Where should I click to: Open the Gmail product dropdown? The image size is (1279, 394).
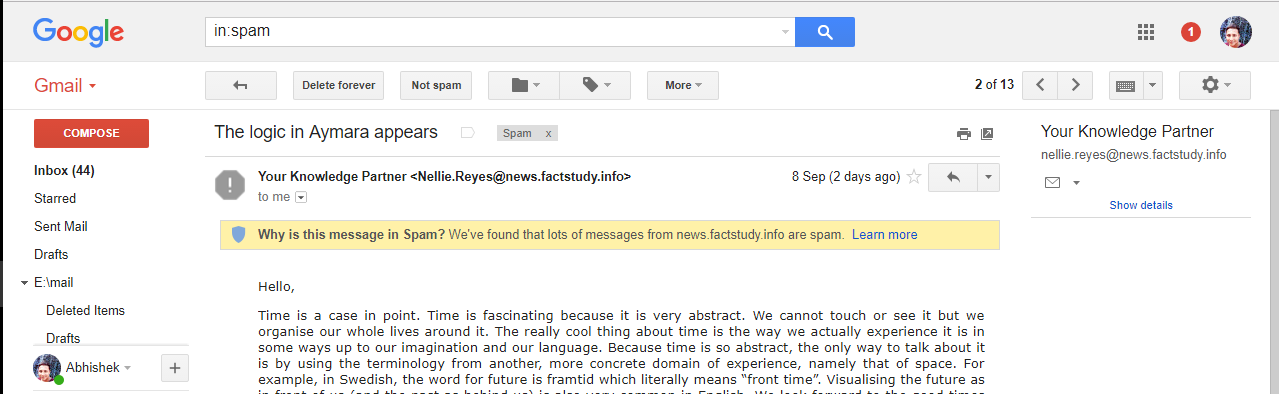click(x=65, y=86)
